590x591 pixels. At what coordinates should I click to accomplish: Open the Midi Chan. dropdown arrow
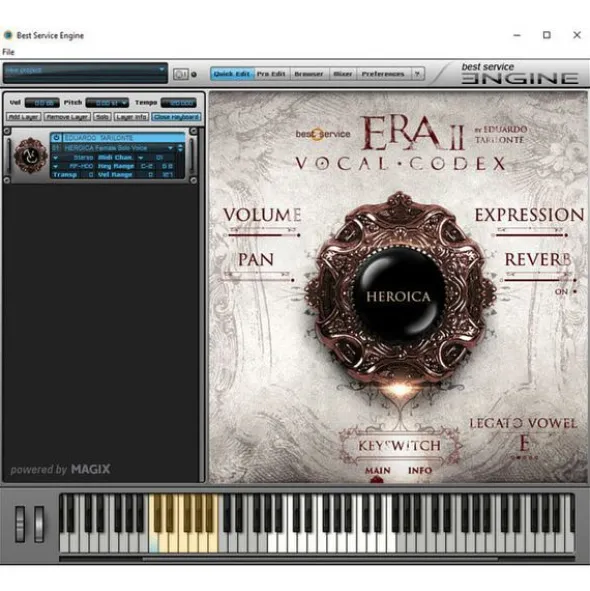pyautogui.click(x=140, y=157)
